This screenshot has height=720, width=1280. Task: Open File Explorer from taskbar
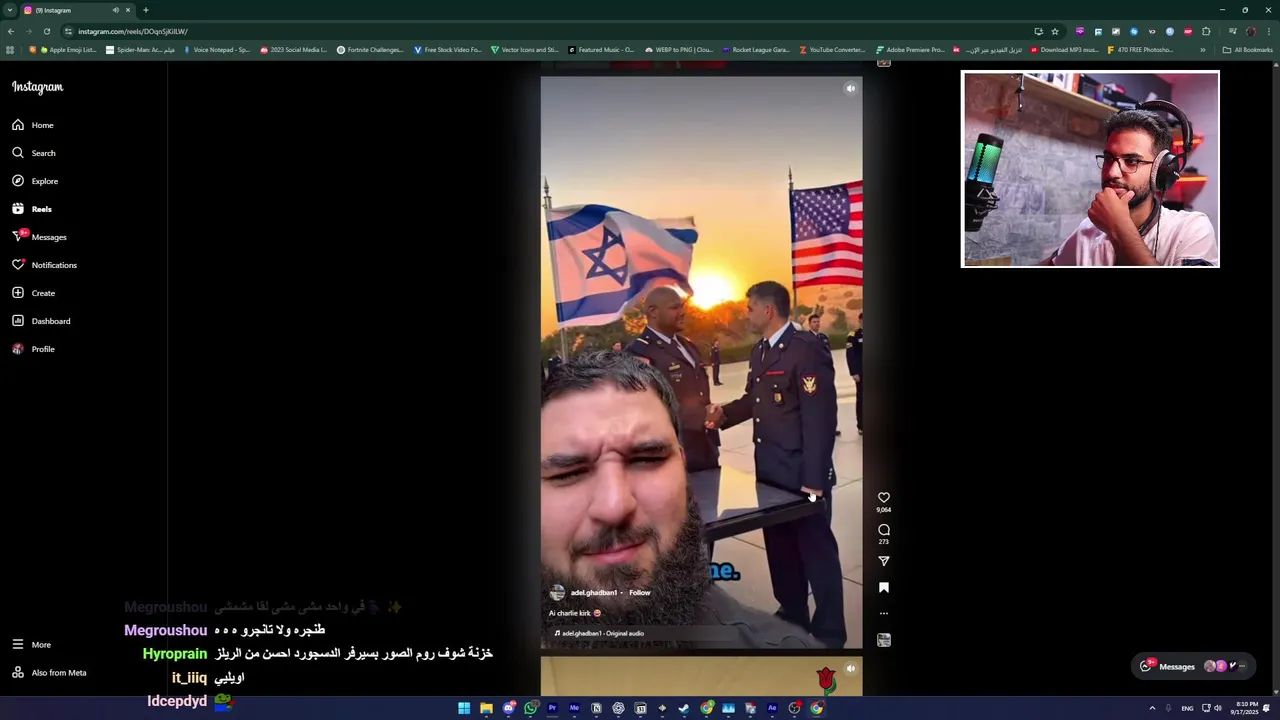point(486,708)
